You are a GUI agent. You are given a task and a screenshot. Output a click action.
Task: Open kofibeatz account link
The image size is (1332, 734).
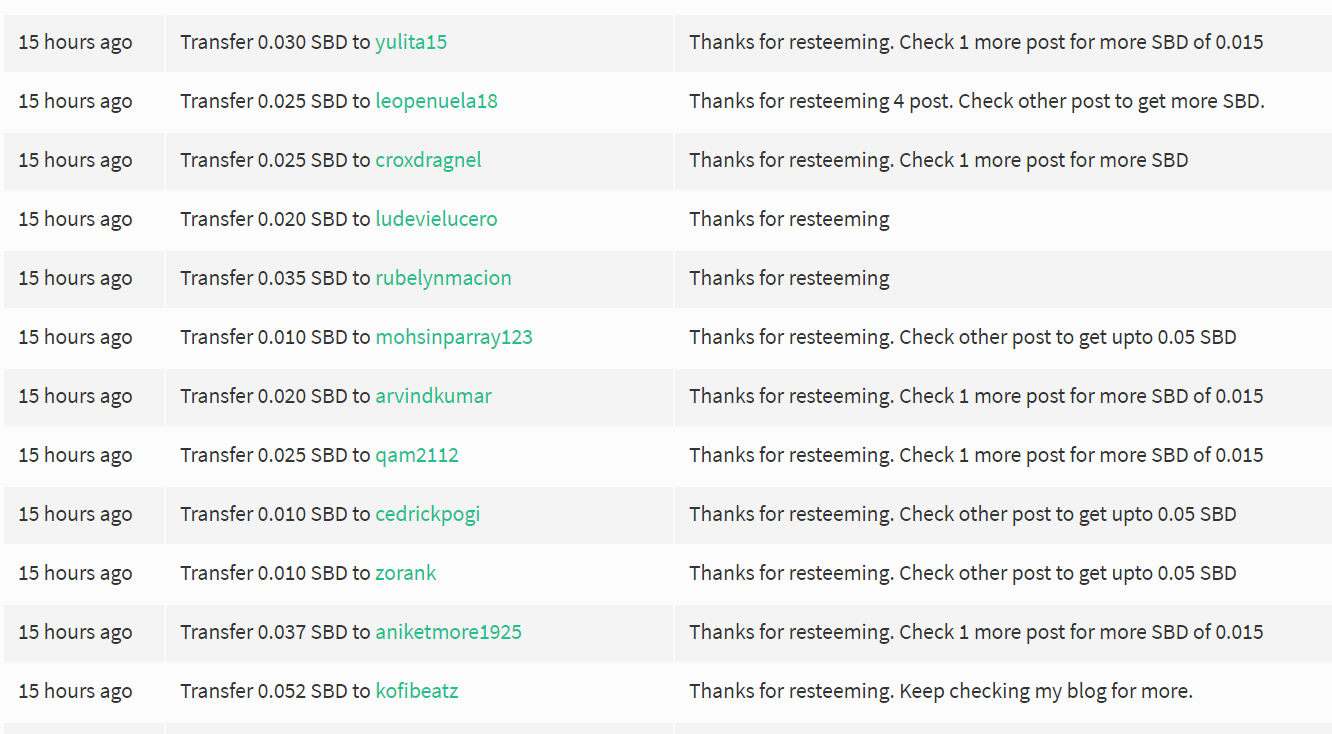pyautogui.click(x=416, y=691)
